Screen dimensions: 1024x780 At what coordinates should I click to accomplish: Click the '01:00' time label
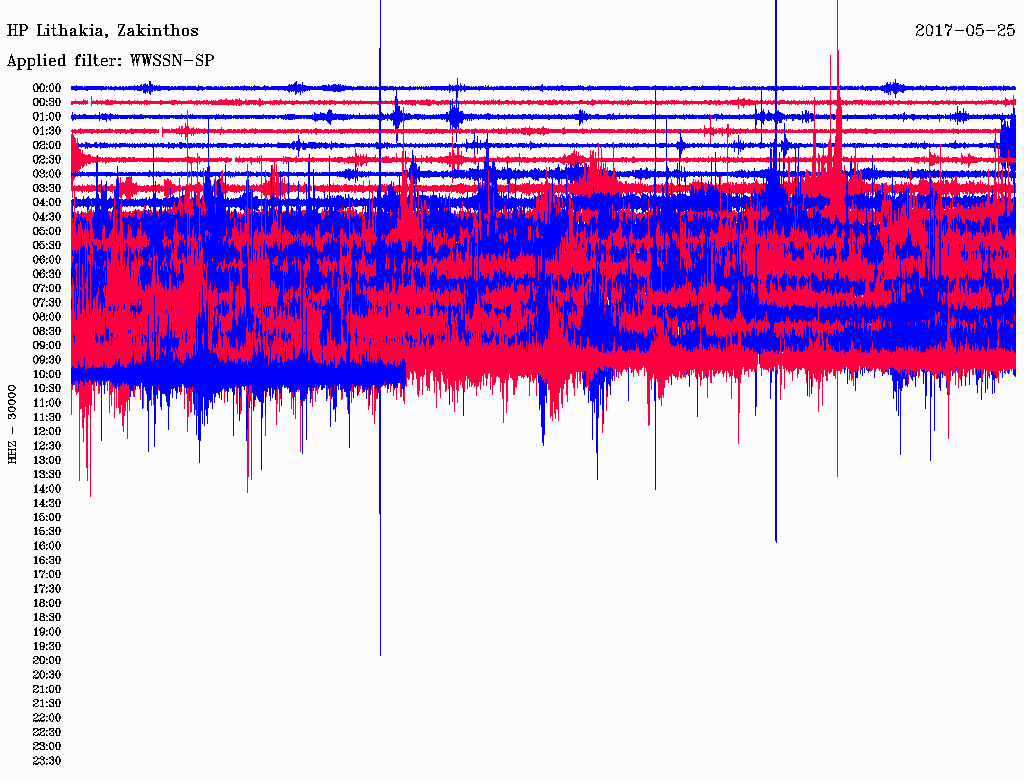(x=47, y=116)
